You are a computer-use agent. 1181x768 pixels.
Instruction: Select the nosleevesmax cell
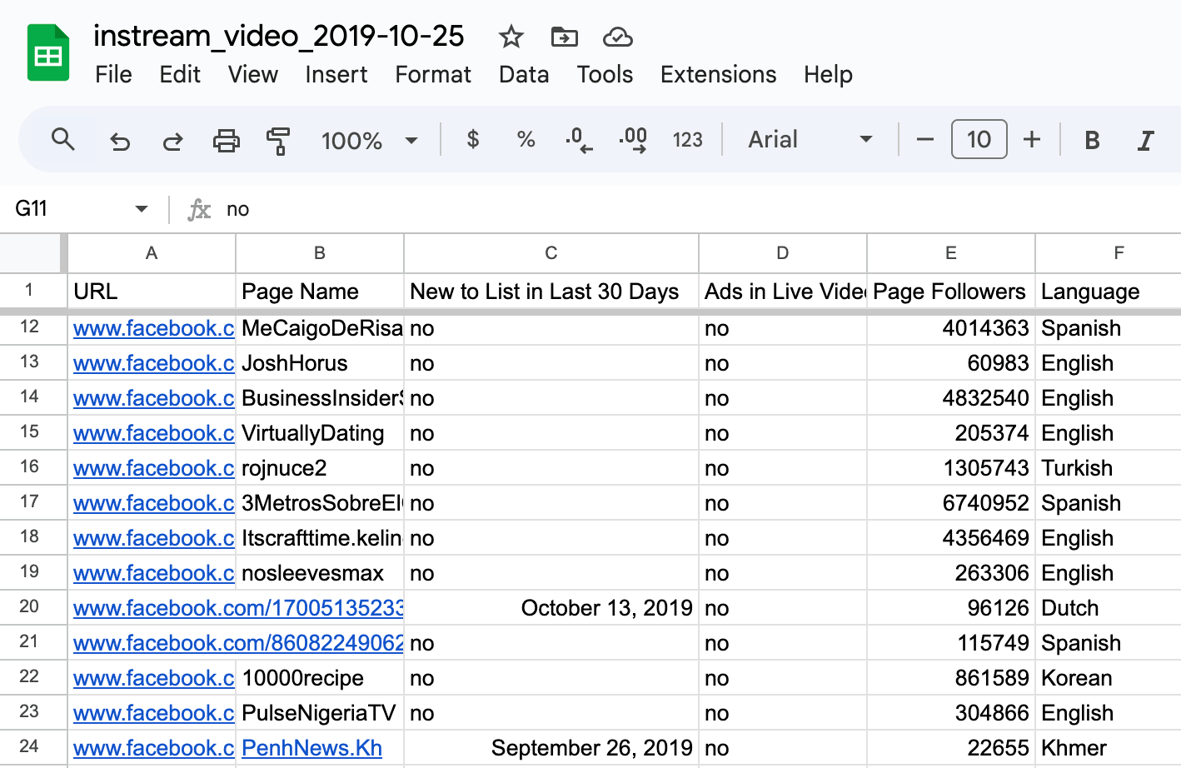(x=319, y=574)
